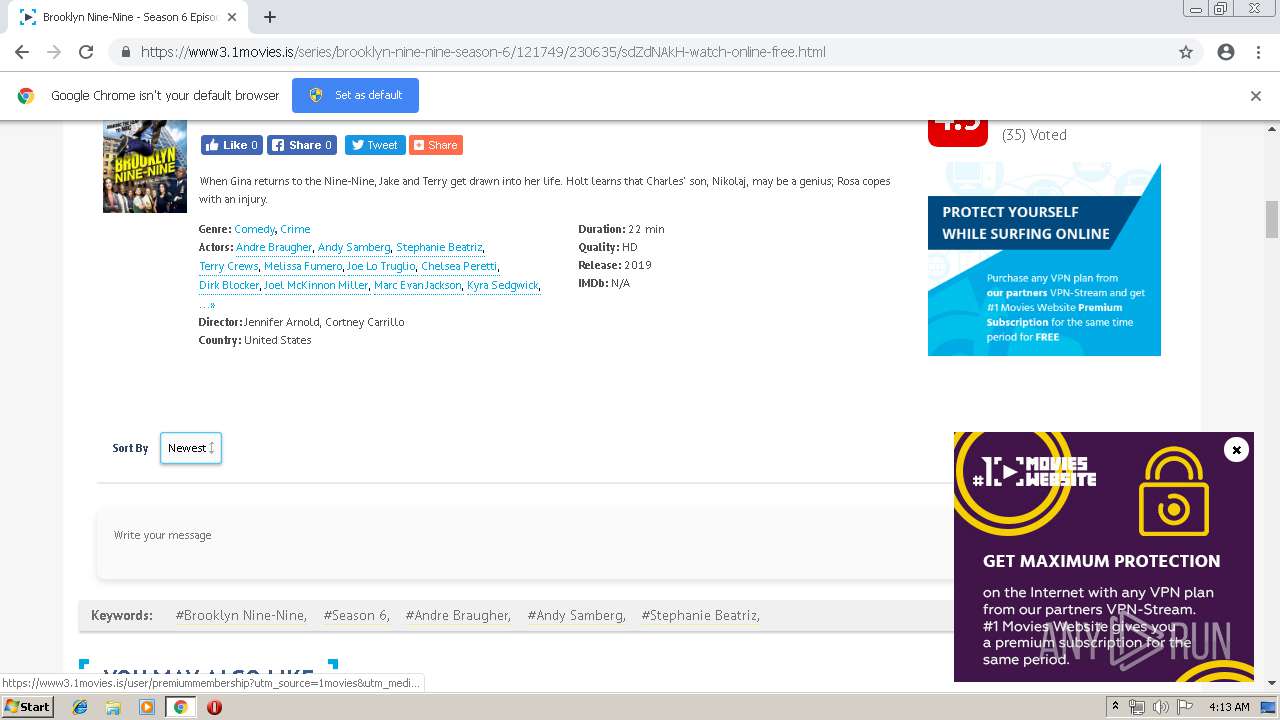1280x720 pixels.
Task: Bookmark this page with the star icon
Action: 1186,52
